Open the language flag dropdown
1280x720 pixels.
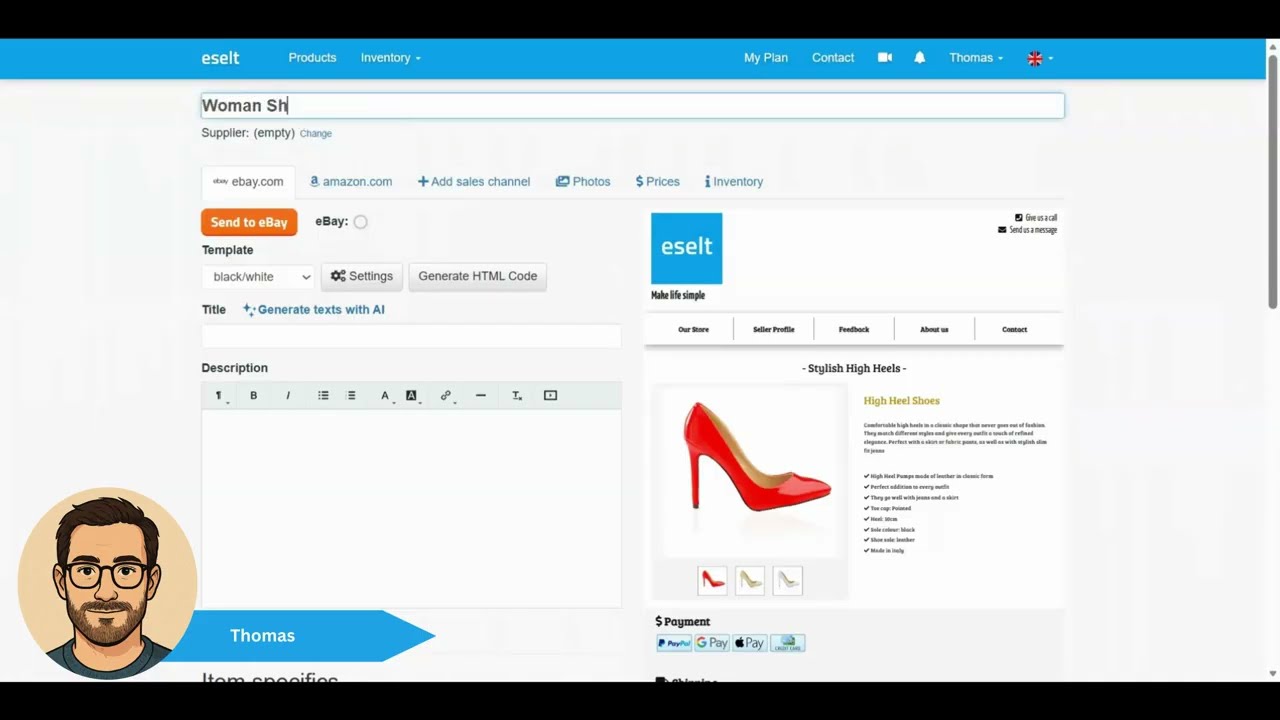coord(1040,58)
